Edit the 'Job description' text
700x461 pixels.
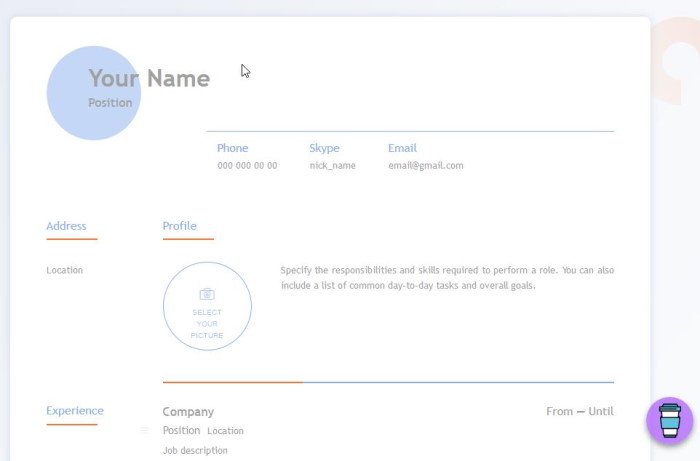coord(195,450)
